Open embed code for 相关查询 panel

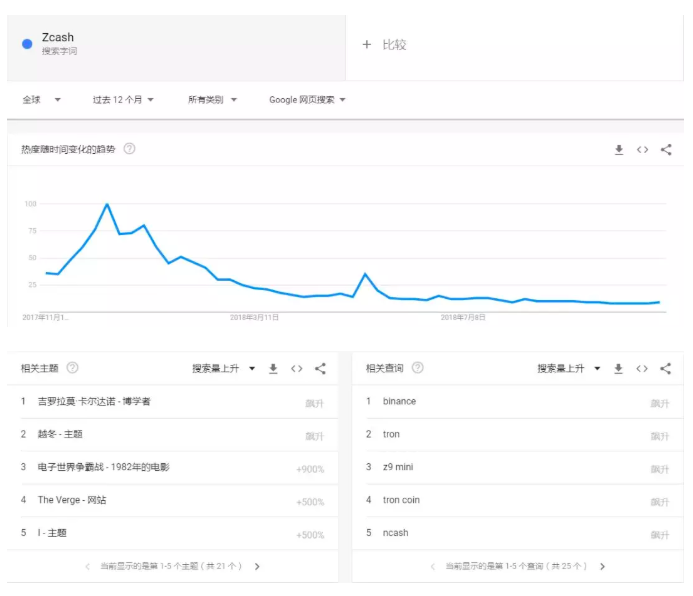(x=642, y=368)
